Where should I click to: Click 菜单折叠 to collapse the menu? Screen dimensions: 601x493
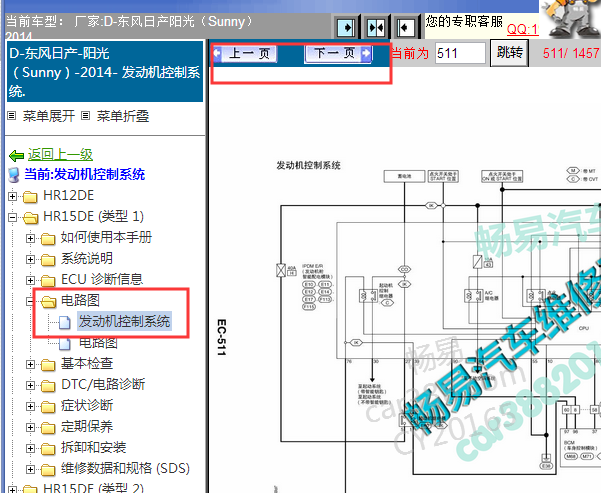(122, 116)
